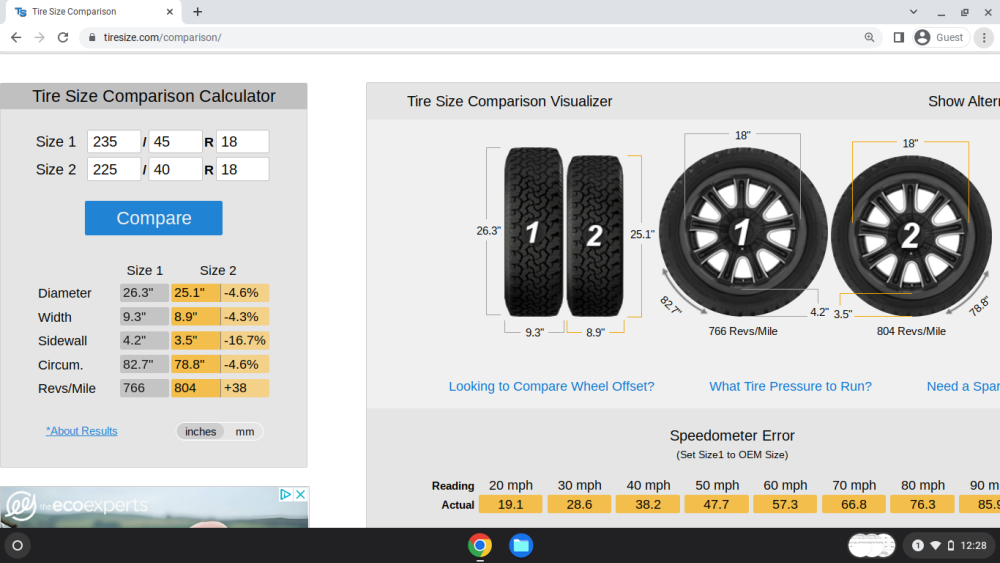Click wheel 1 side-view image

coord(743,232)
